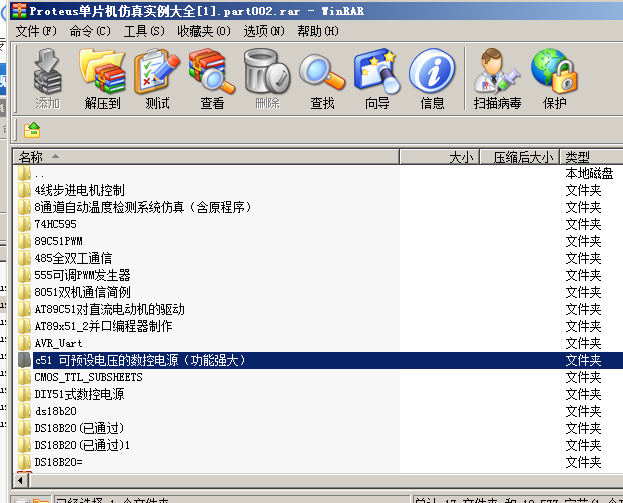623x503 pixels.
Task: Click folder icon of DS18B20= row
Action: coord(25,462)
